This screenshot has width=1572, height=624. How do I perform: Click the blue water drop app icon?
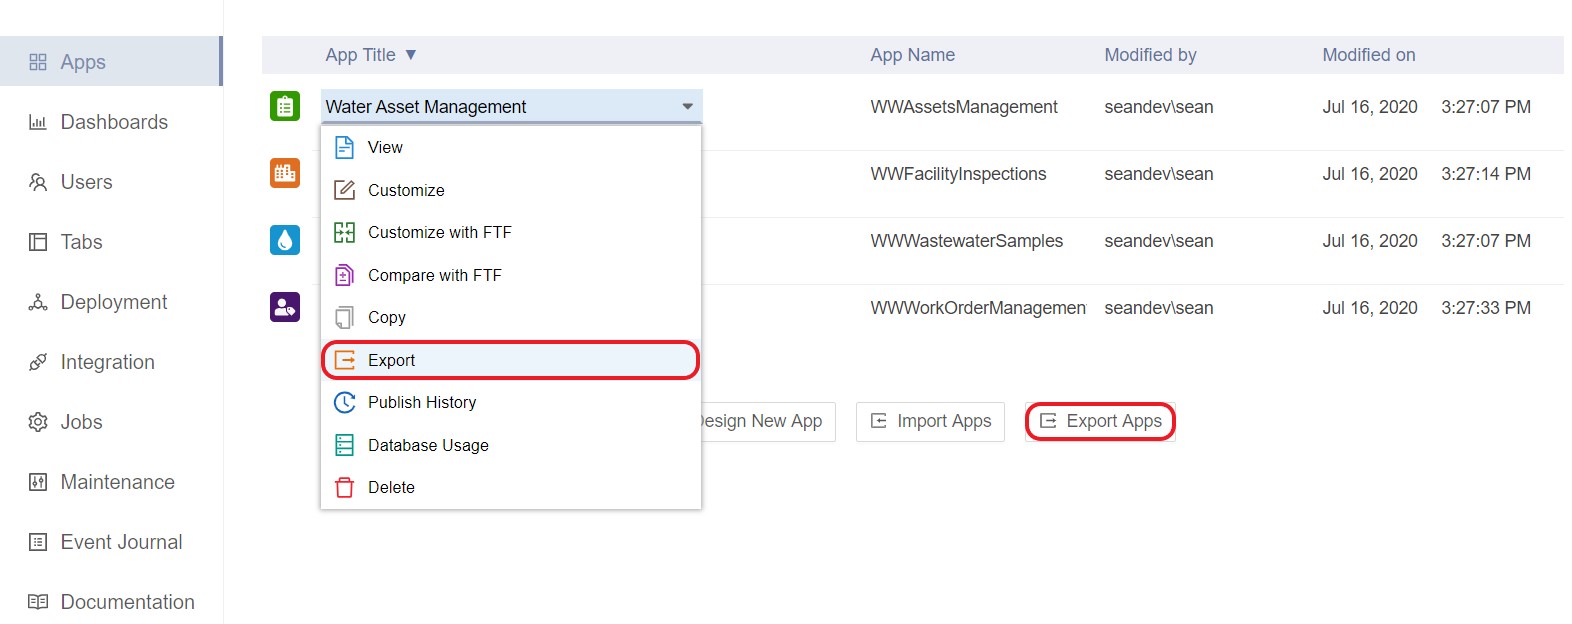(x=285, y=240)
